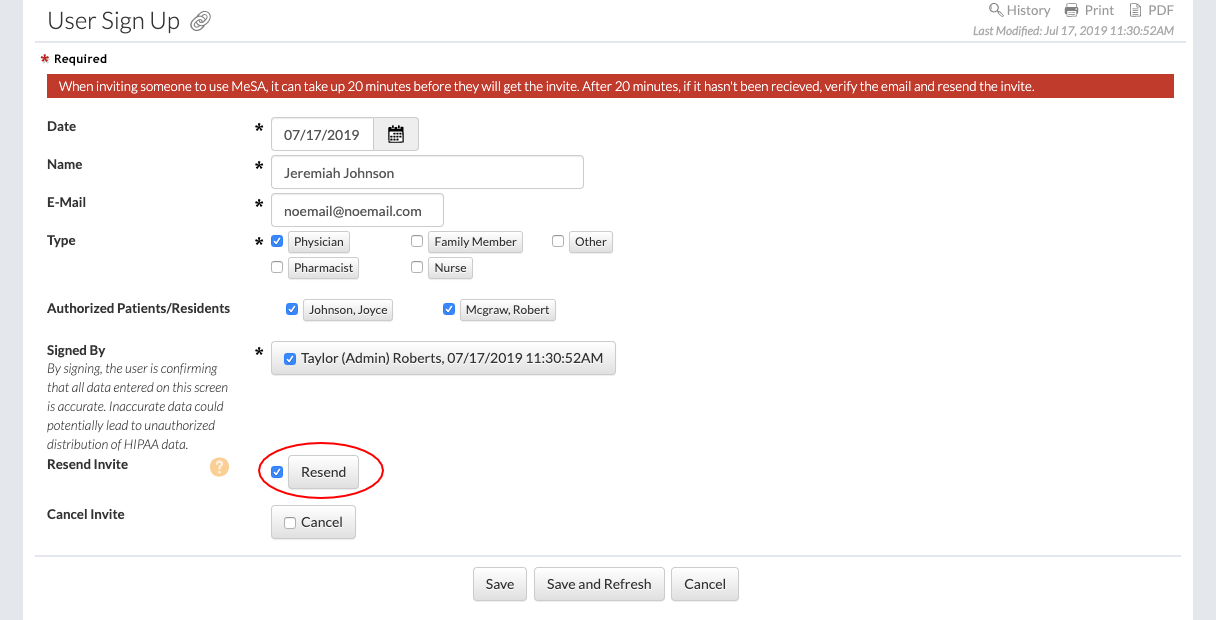Export the form as PDF
The width and height of the screenshot is (1216, 620).
[1151, 10]
